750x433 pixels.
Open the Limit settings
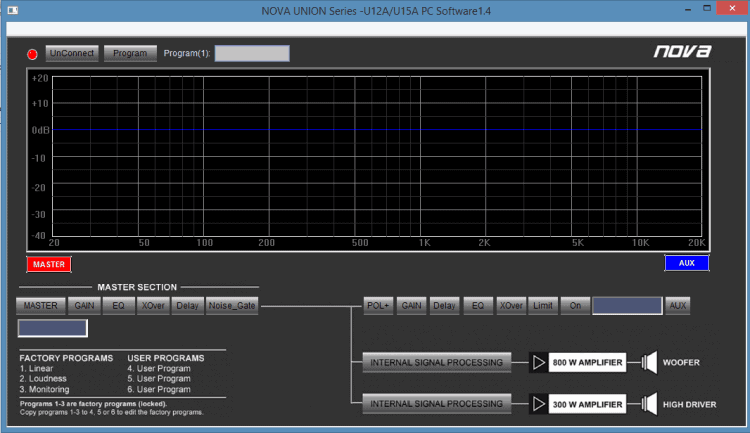coord(543,305)
